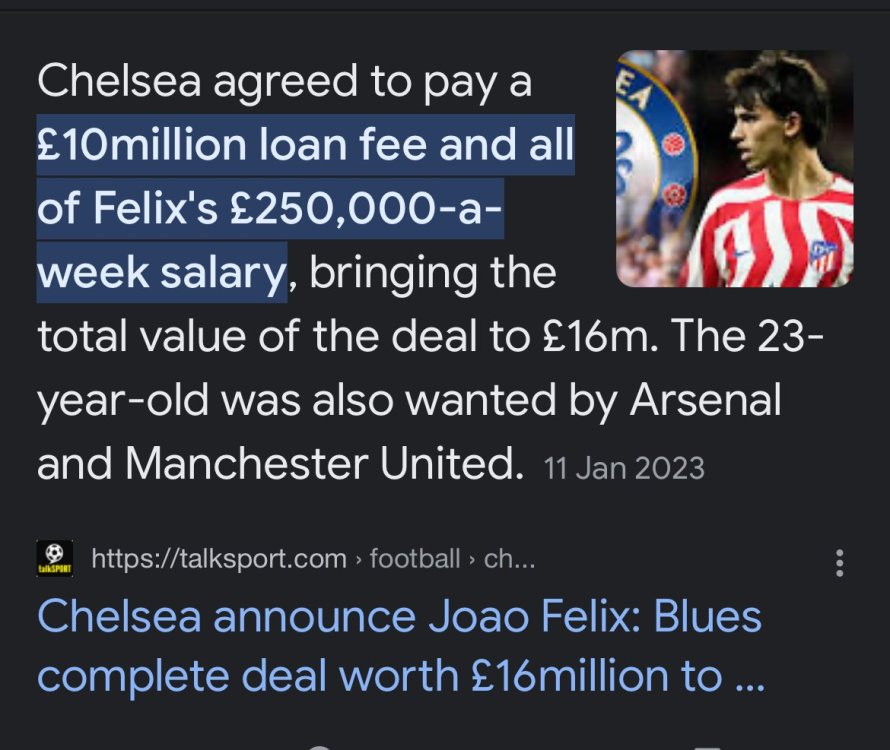Click the 'football' breadcrumb segment
Viewport: 890px width, 750px height.
click(x=414, y=559)
